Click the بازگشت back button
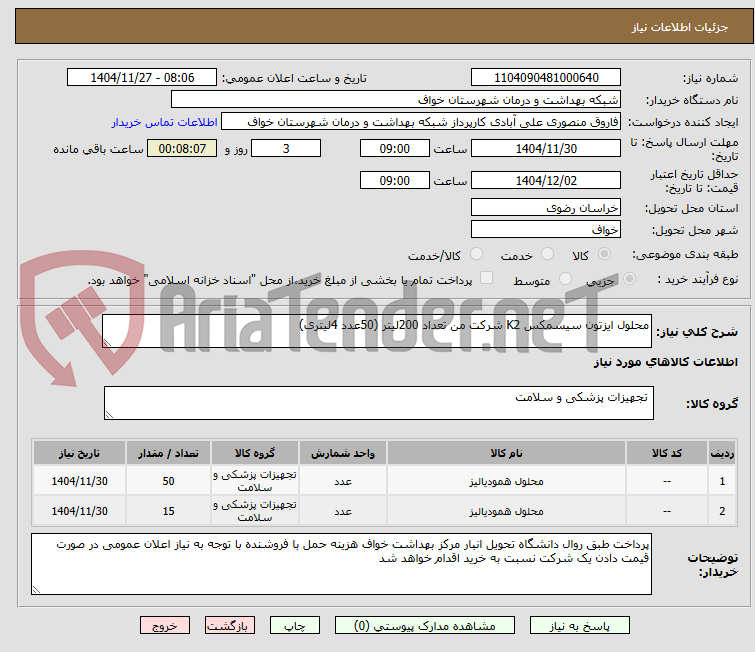Viewport: 755px width, 652px height. click(x=229, y=626)
